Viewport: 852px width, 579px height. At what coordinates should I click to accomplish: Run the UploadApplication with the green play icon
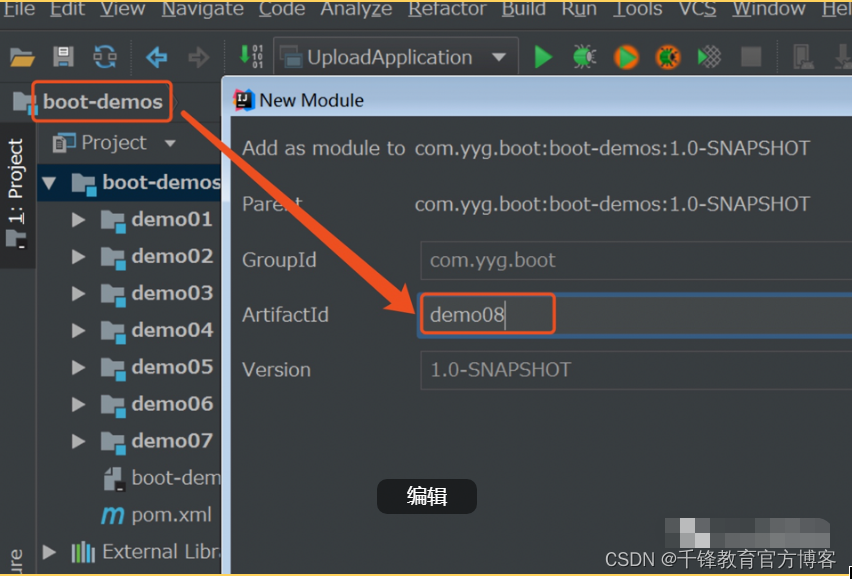pos(542,57)
